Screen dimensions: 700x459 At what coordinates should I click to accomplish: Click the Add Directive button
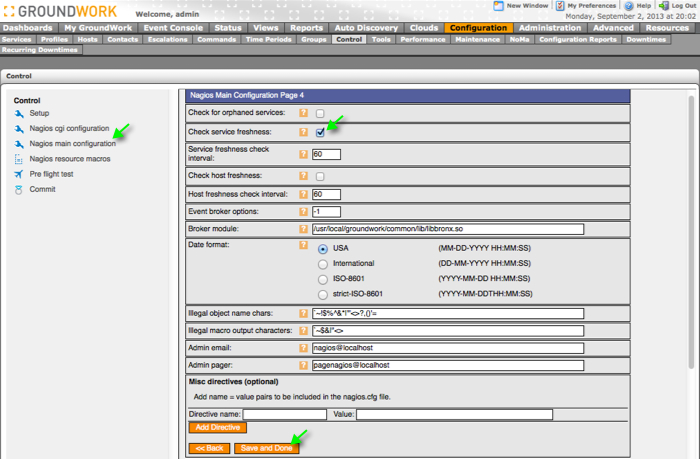pos(217,427)
